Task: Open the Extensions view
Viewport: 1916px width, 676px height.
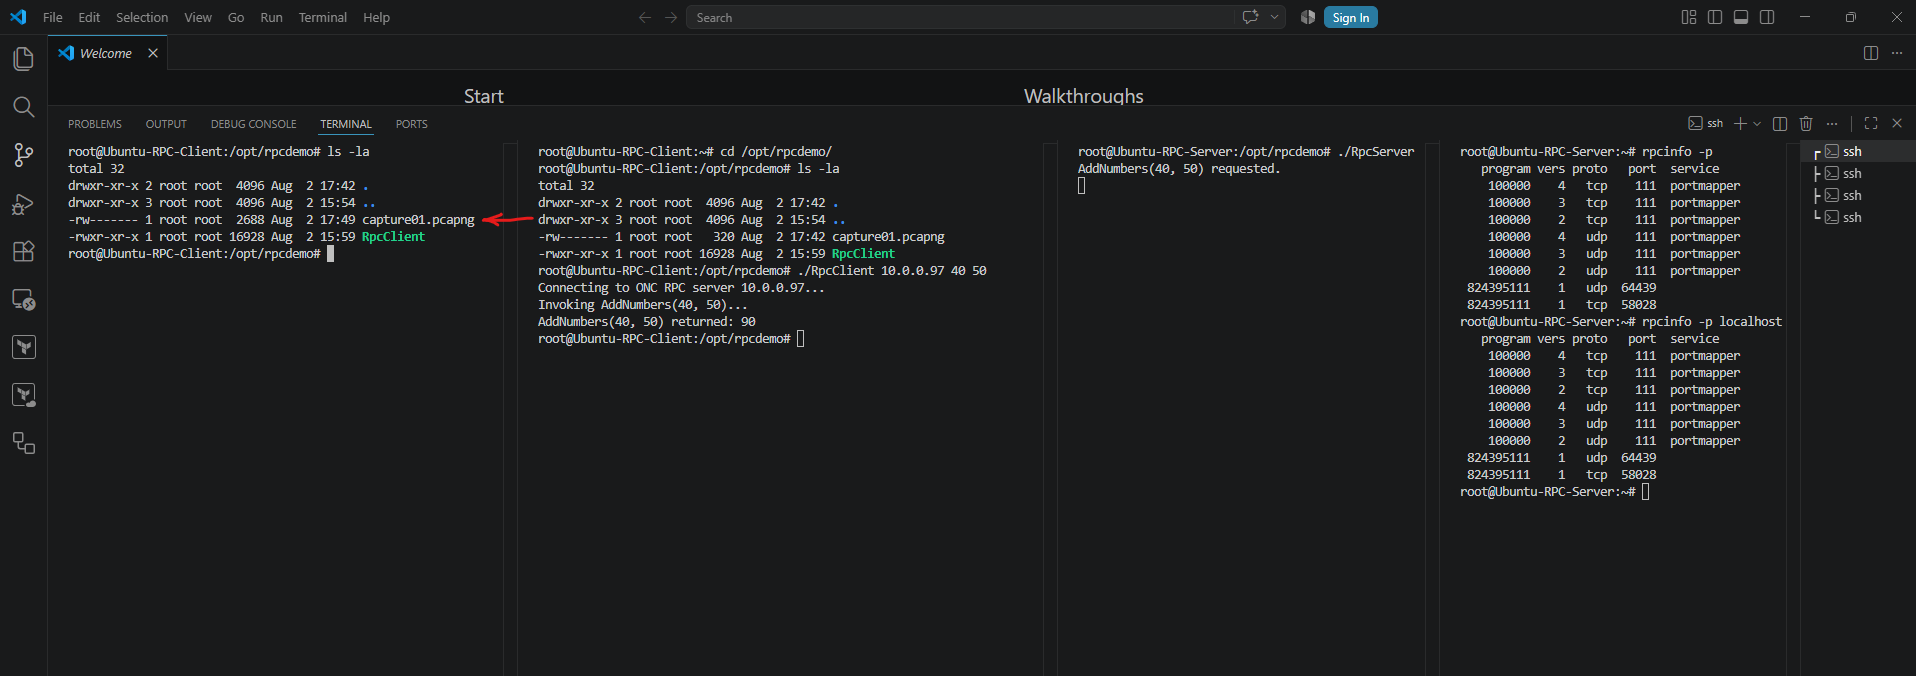Action: [x=23, y=251]
